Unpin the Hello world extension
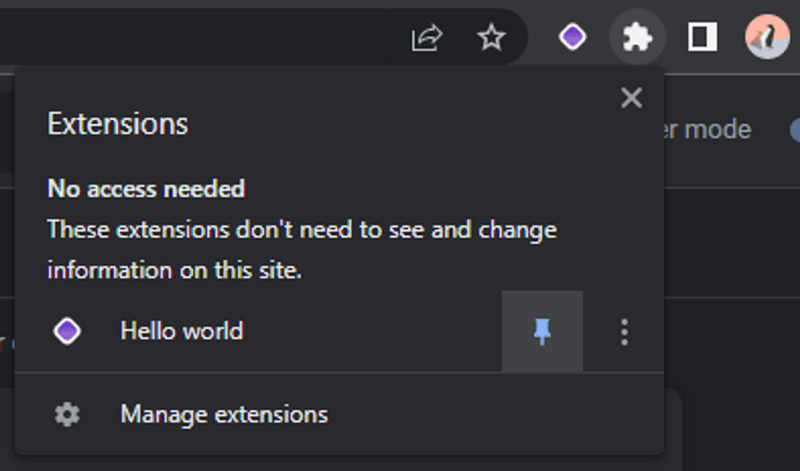This screenshot has height=471, width=800. tap(542, 331)
